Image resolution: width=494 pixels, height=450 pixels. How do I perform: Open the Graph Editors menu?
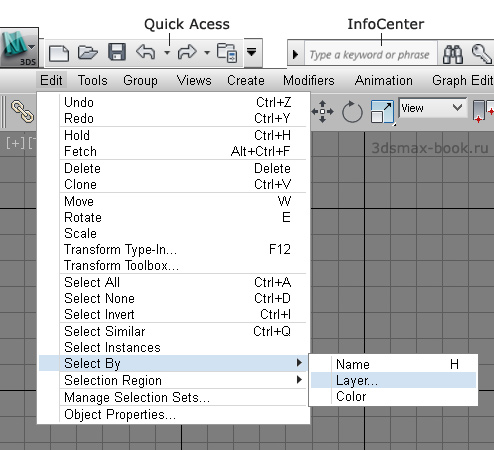click(463, 80)
